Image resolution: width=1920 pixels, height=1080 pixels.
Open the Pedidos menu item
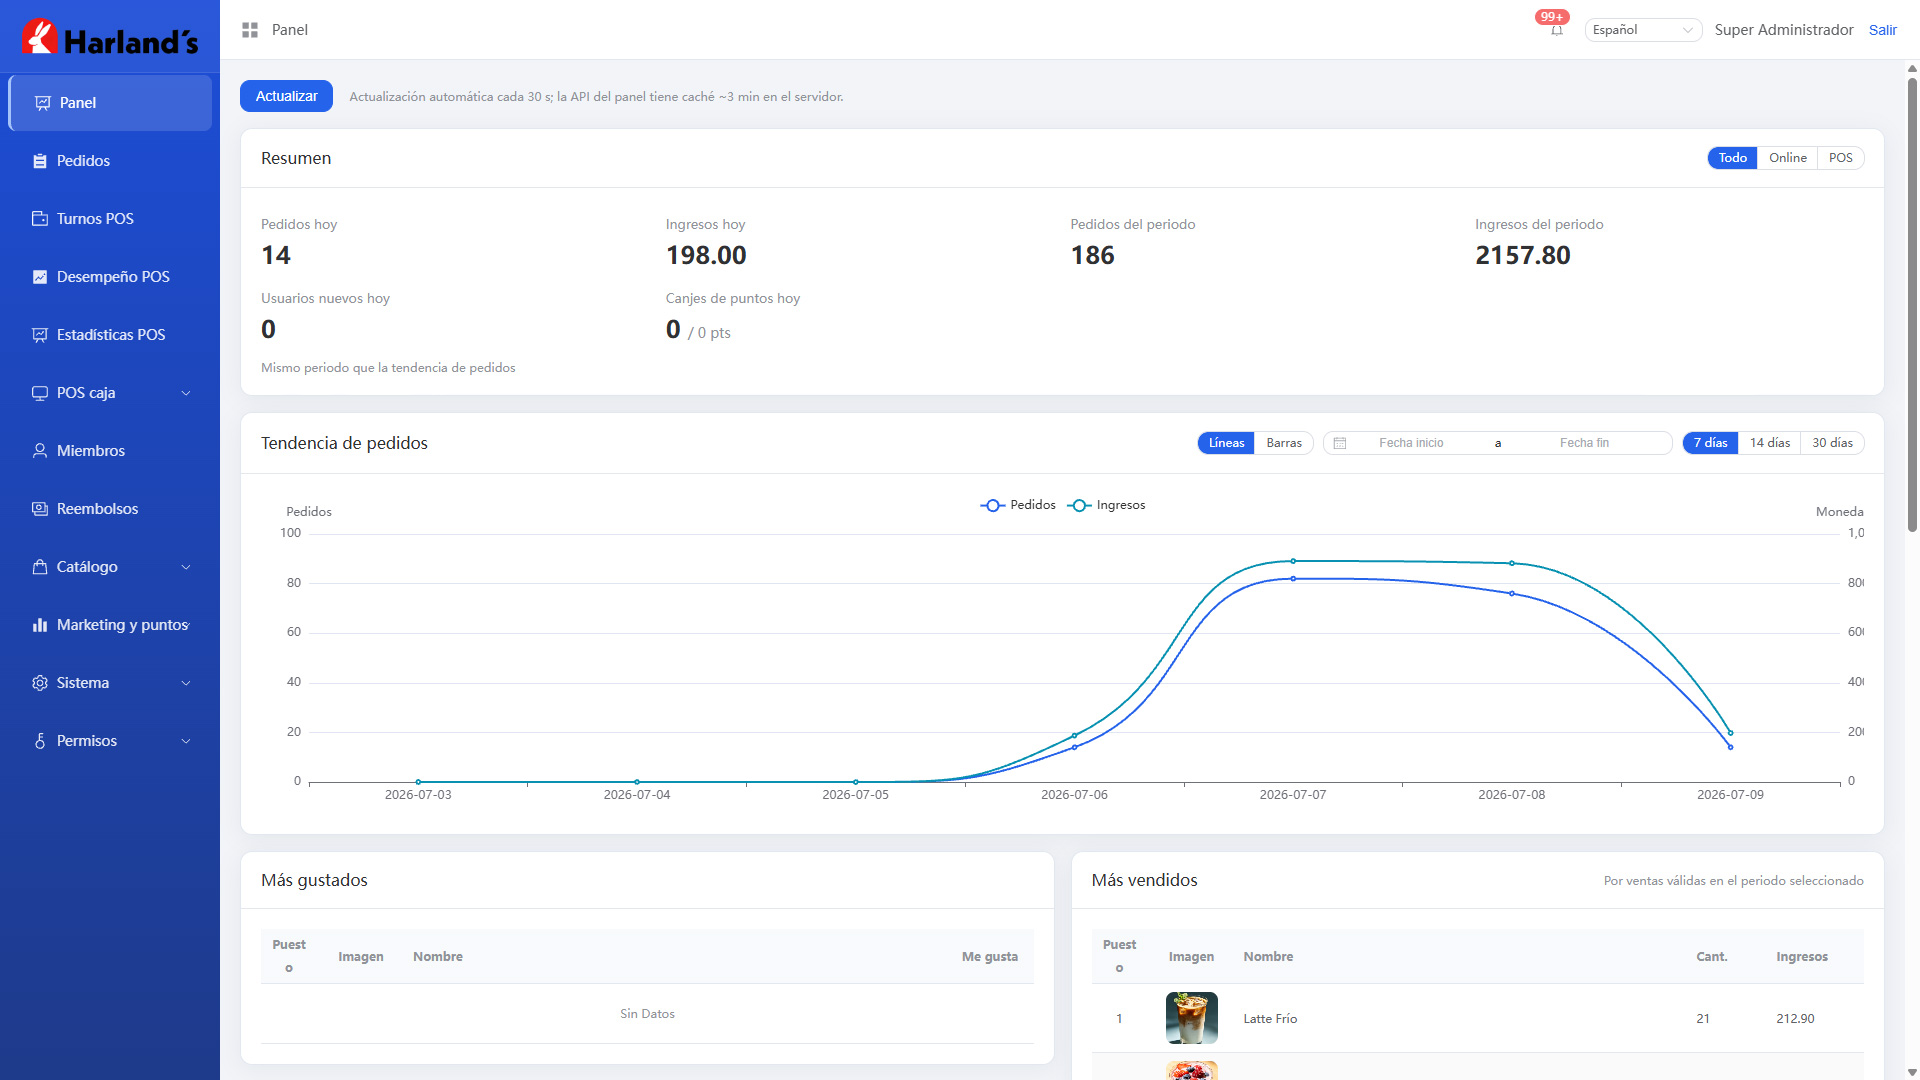(x=110, y=161)
